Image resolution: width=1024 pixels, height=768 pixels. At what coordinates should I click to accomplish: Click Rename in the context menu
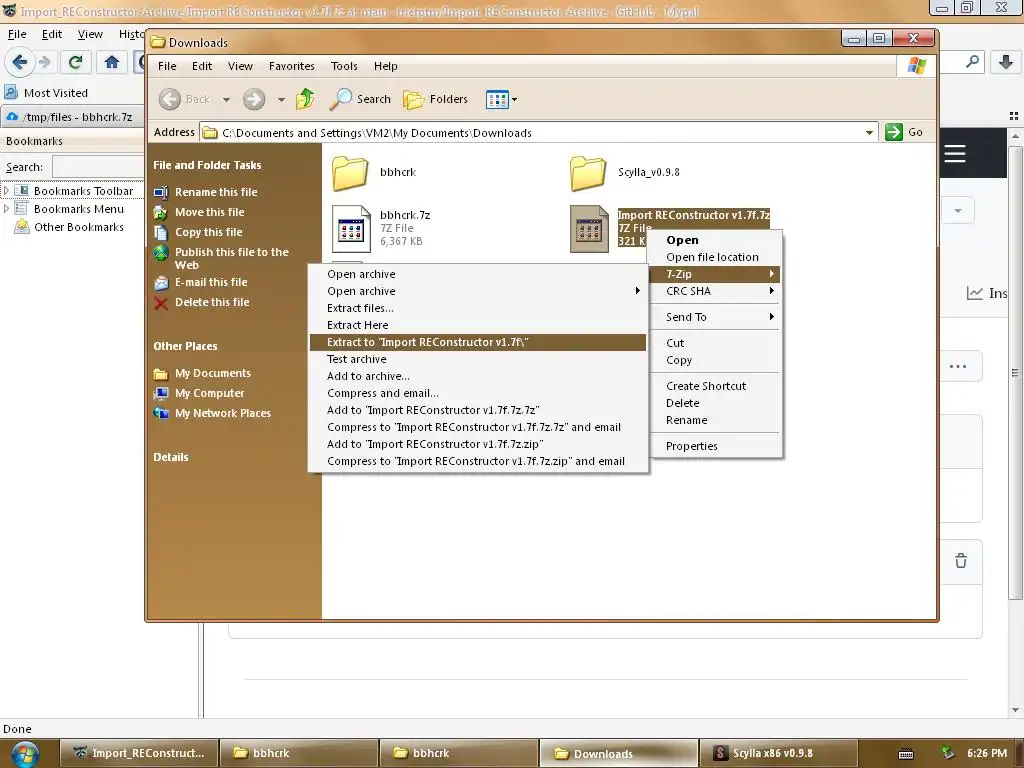[716, 421]
